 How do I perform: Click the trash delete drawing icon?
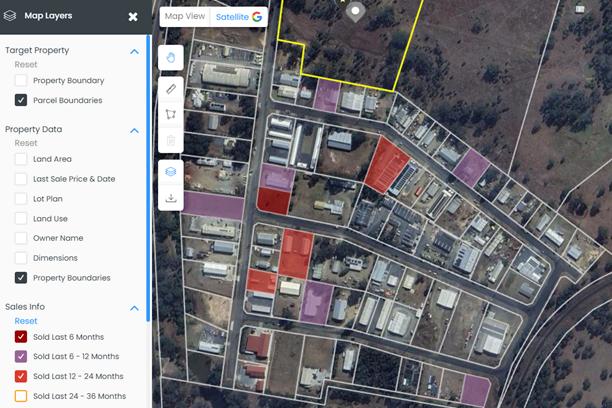[171, 140]
